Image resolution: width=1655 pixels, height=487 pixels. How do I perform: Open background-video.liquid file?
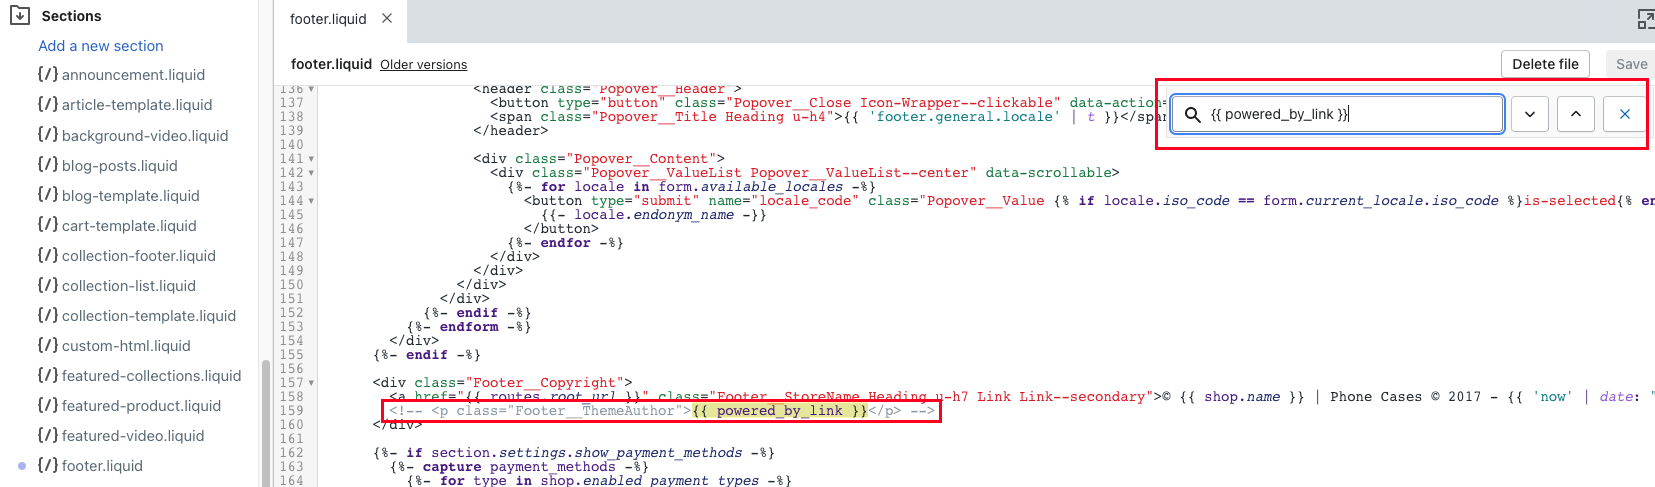pos(145,136)
